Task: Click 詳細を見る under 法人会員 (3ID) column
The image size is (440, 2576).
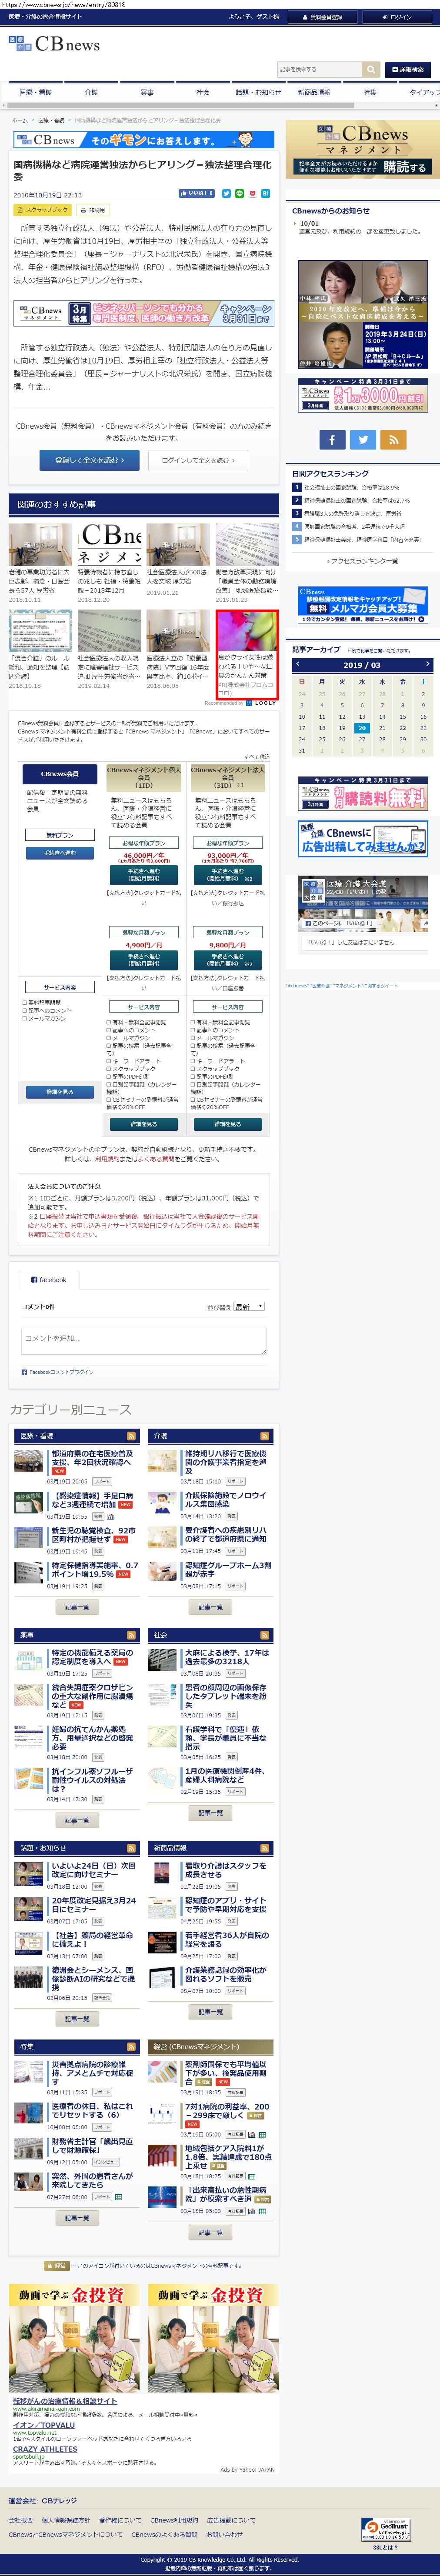Action: coord(228,1124)
